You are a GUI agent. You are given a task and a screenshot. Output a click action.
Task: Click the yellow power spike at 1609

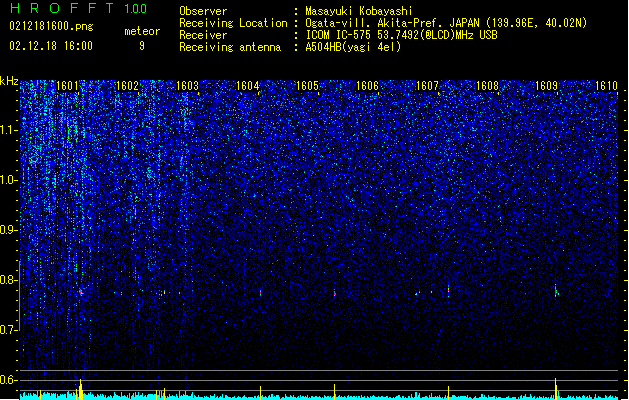[556, 388]
